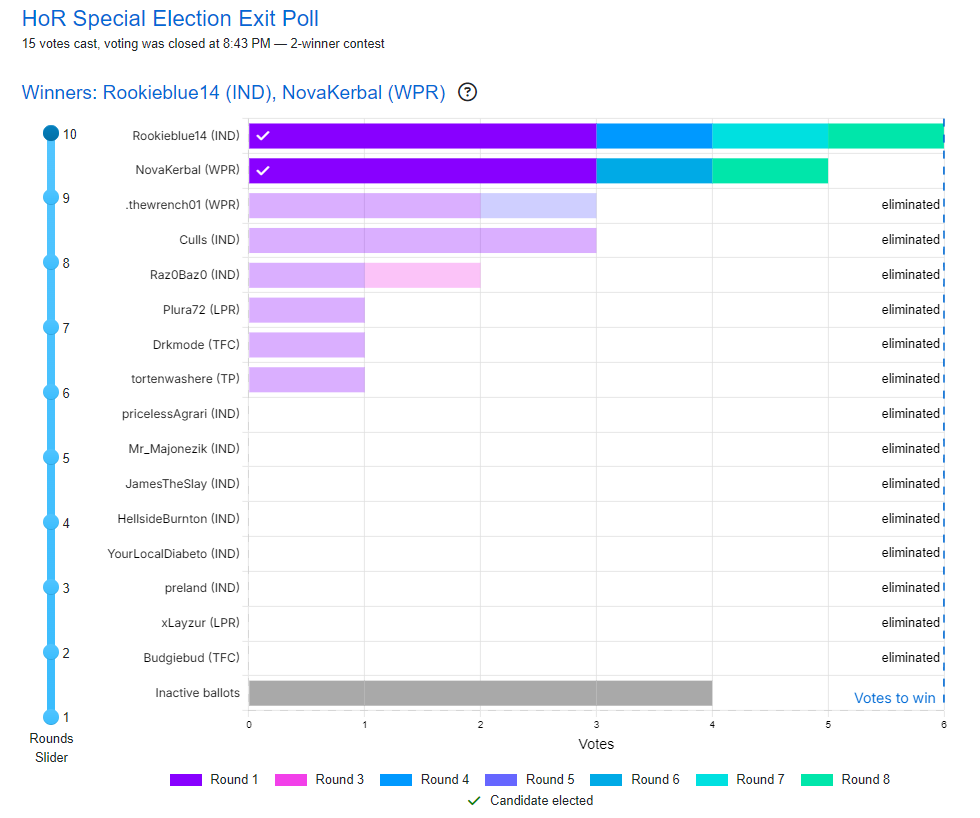Click the Culls (IND) vote bar

[x=422, y=240]
